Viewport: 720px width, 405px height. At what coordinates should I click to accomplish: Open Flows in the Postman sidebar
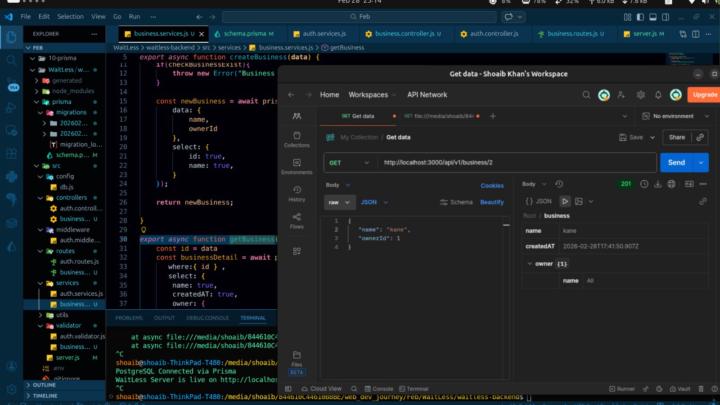(297, 221)
